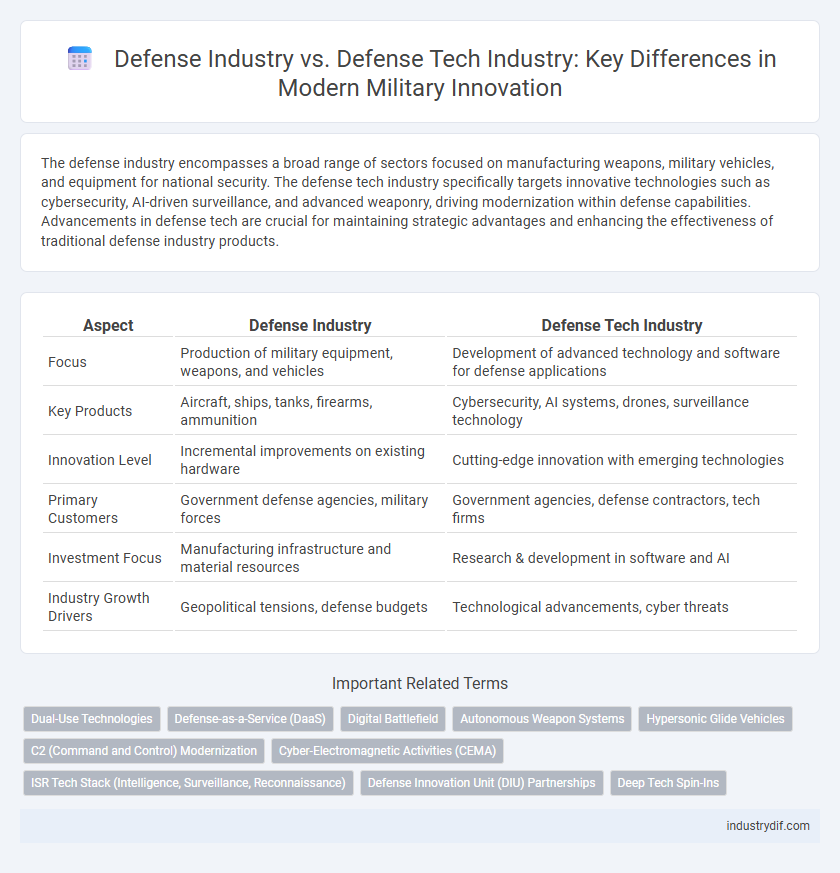This screenshot has width=840, height=873.
Task: Select the Cyber-Electromagnetic Activities (CEMA) tag
Action: pos(387,751)
